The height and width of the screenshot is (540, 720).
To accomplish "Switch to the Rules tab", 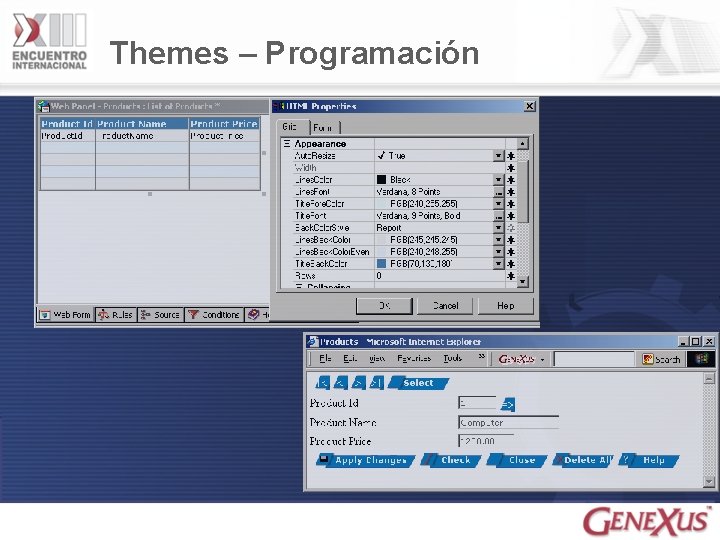I will pos(116,315).
